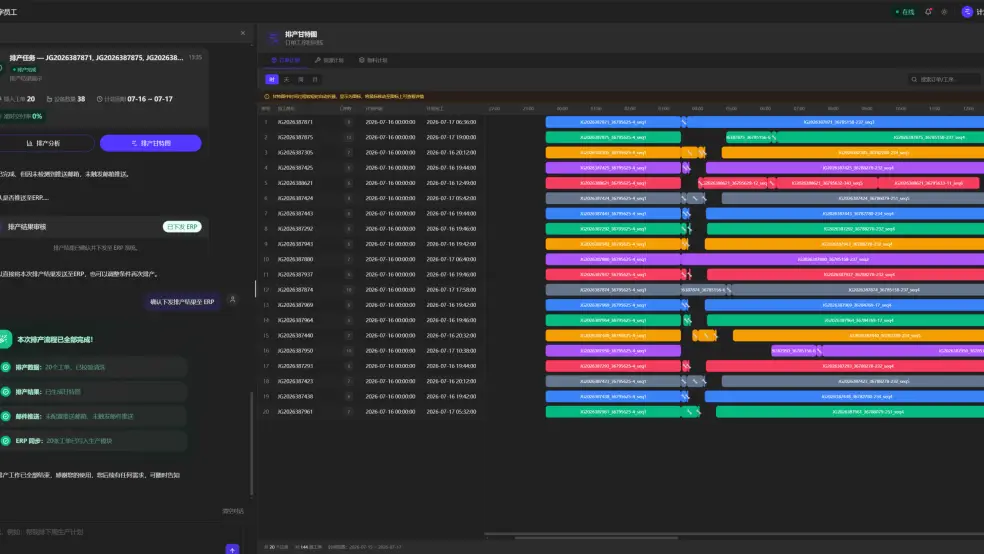Screen dimensions: 984x554
Task: Click the 已下发 ERP status badge
Action: (x=182, y=226)
